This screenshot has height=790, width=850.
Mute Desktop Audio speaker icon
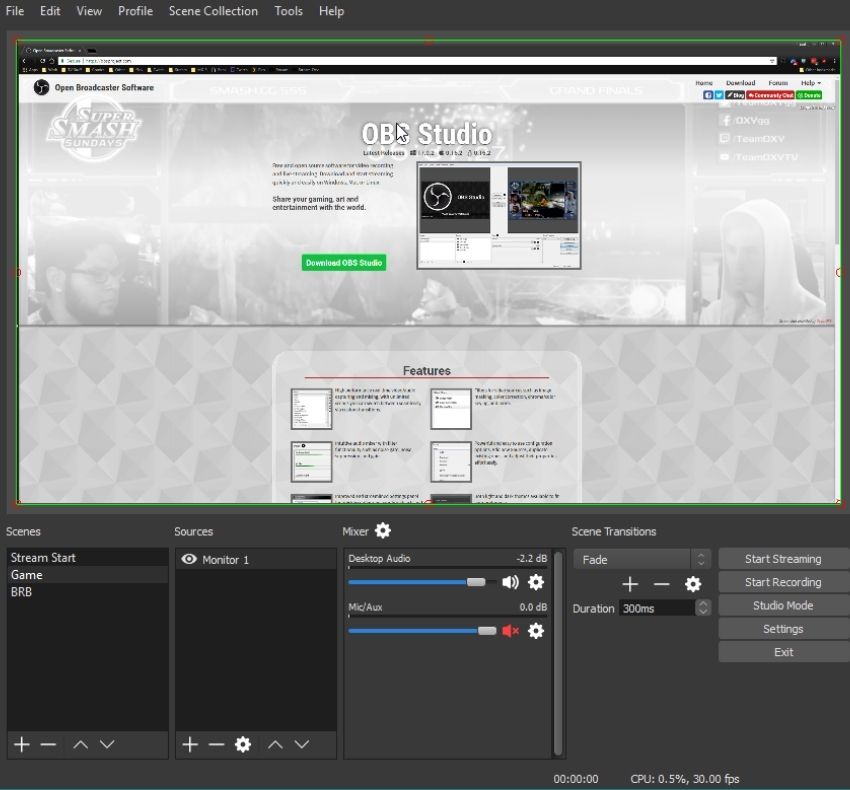click(x=510, y=582)
